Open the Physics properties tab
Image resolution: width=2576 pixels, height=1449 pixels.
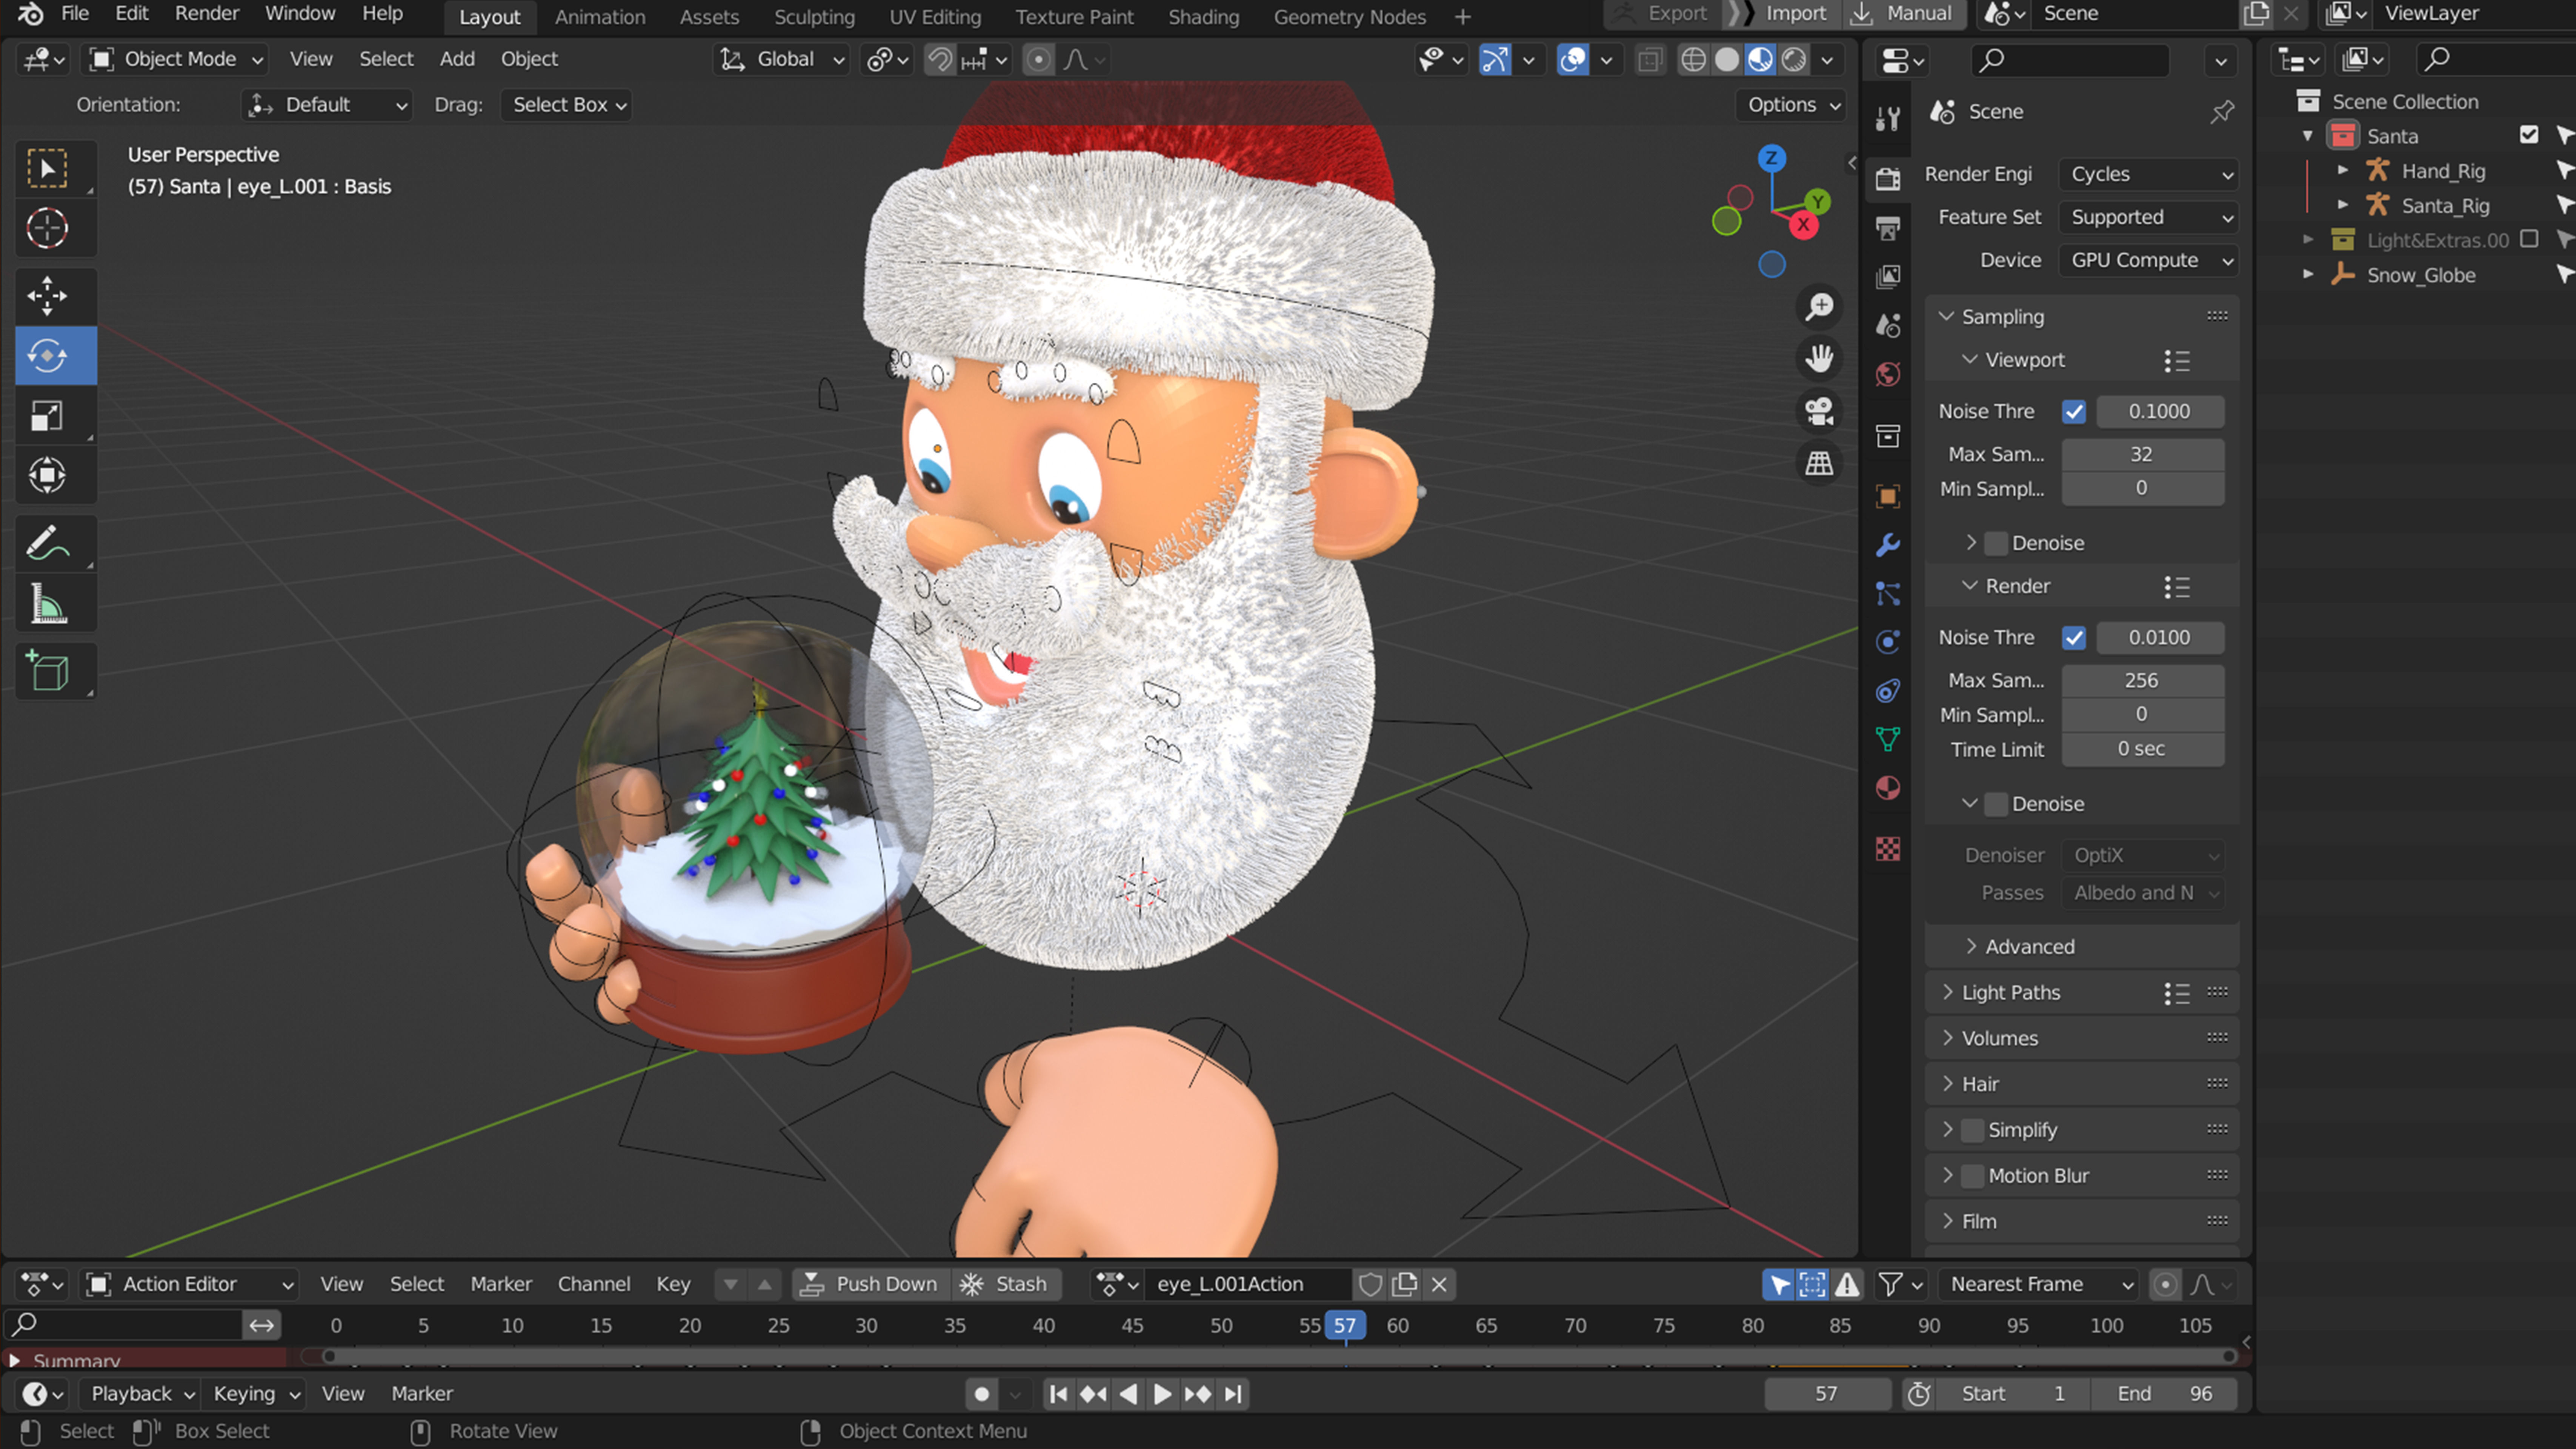[x=1888, y=642]
